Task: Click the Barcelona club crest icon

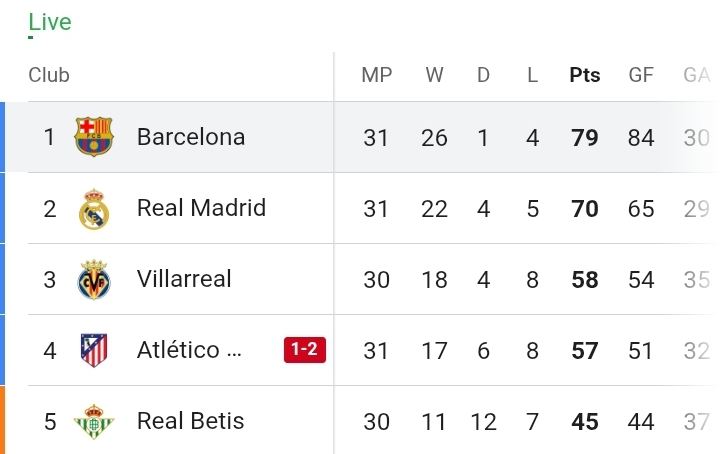Action: 95,137
